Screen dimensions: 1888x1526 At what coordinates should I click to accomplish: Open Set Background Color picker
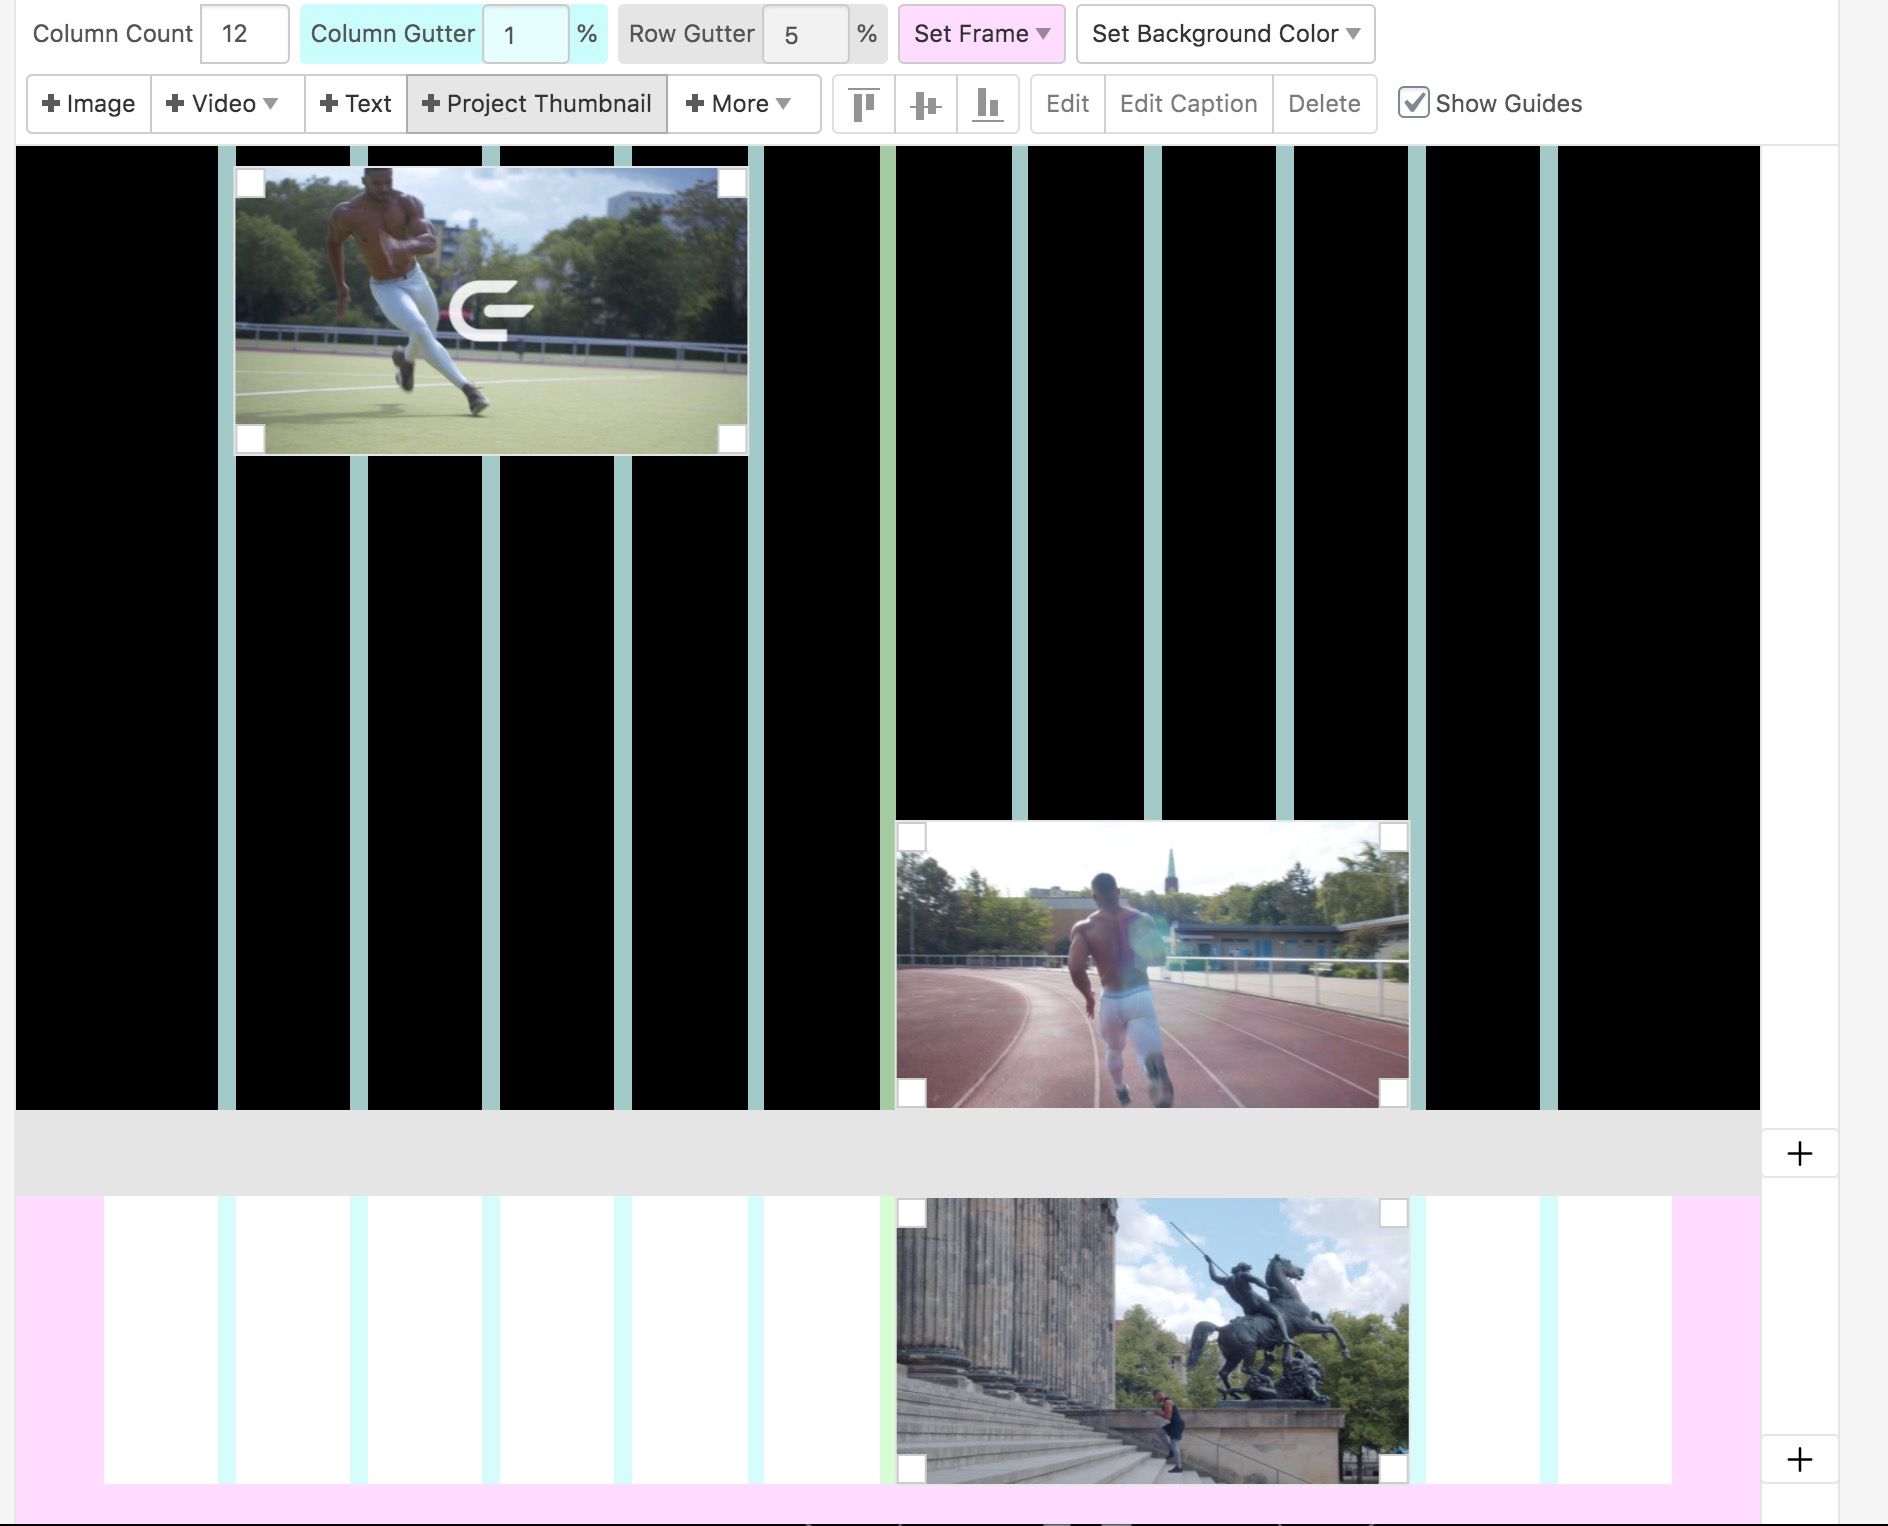tap(1225, 34)
